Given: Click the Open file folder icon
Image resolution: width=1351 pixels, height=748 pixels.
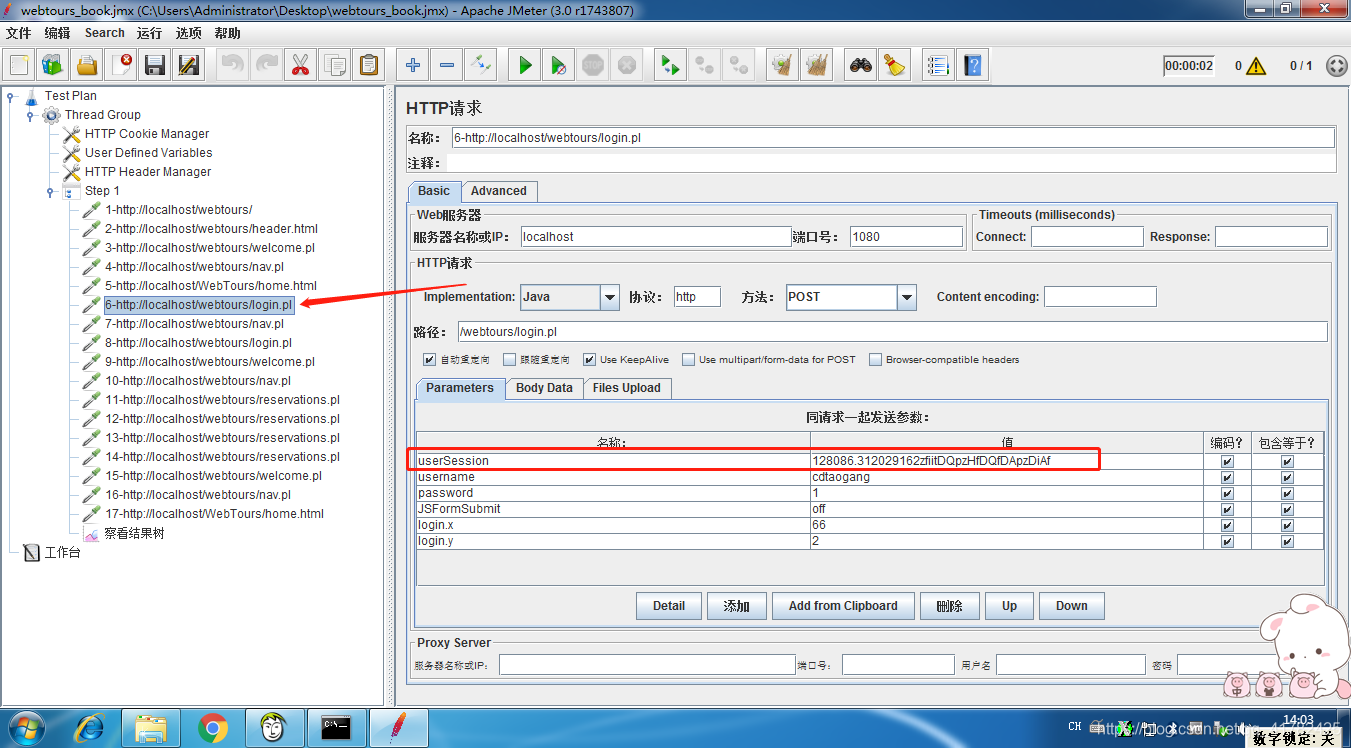Looking at the screenshot, I should tap(87, 66).
